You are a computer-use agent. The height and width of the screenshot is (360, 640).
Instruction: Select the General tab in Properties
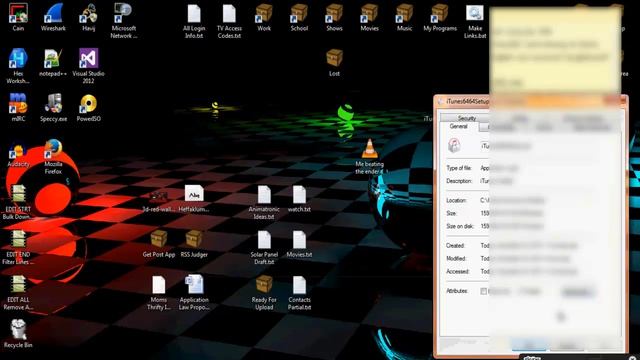[x=458, y=127]
